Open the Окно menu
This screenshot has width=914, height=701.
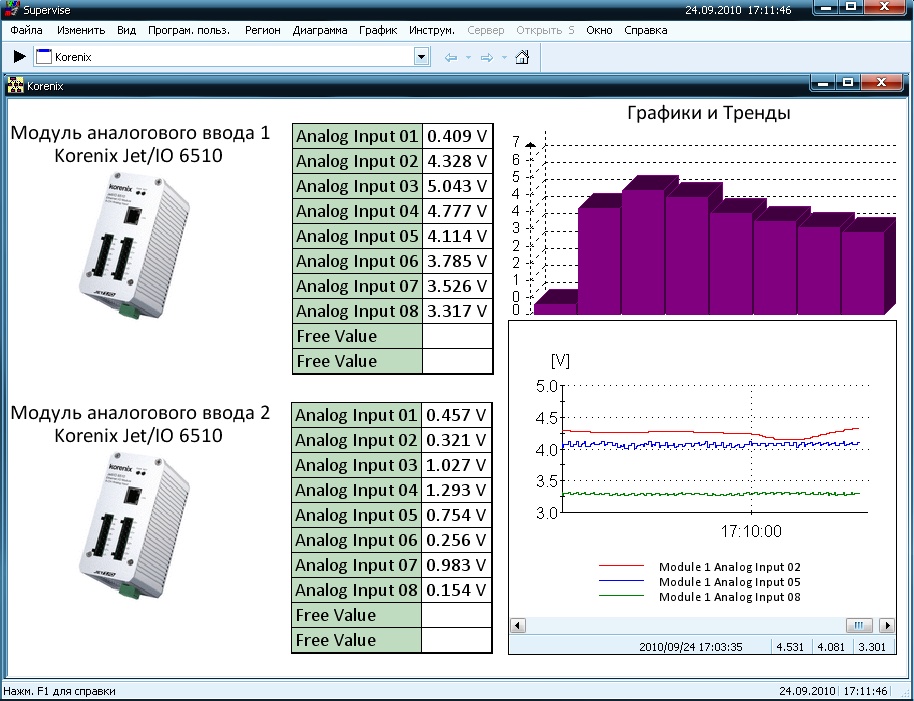coord(599,30)
